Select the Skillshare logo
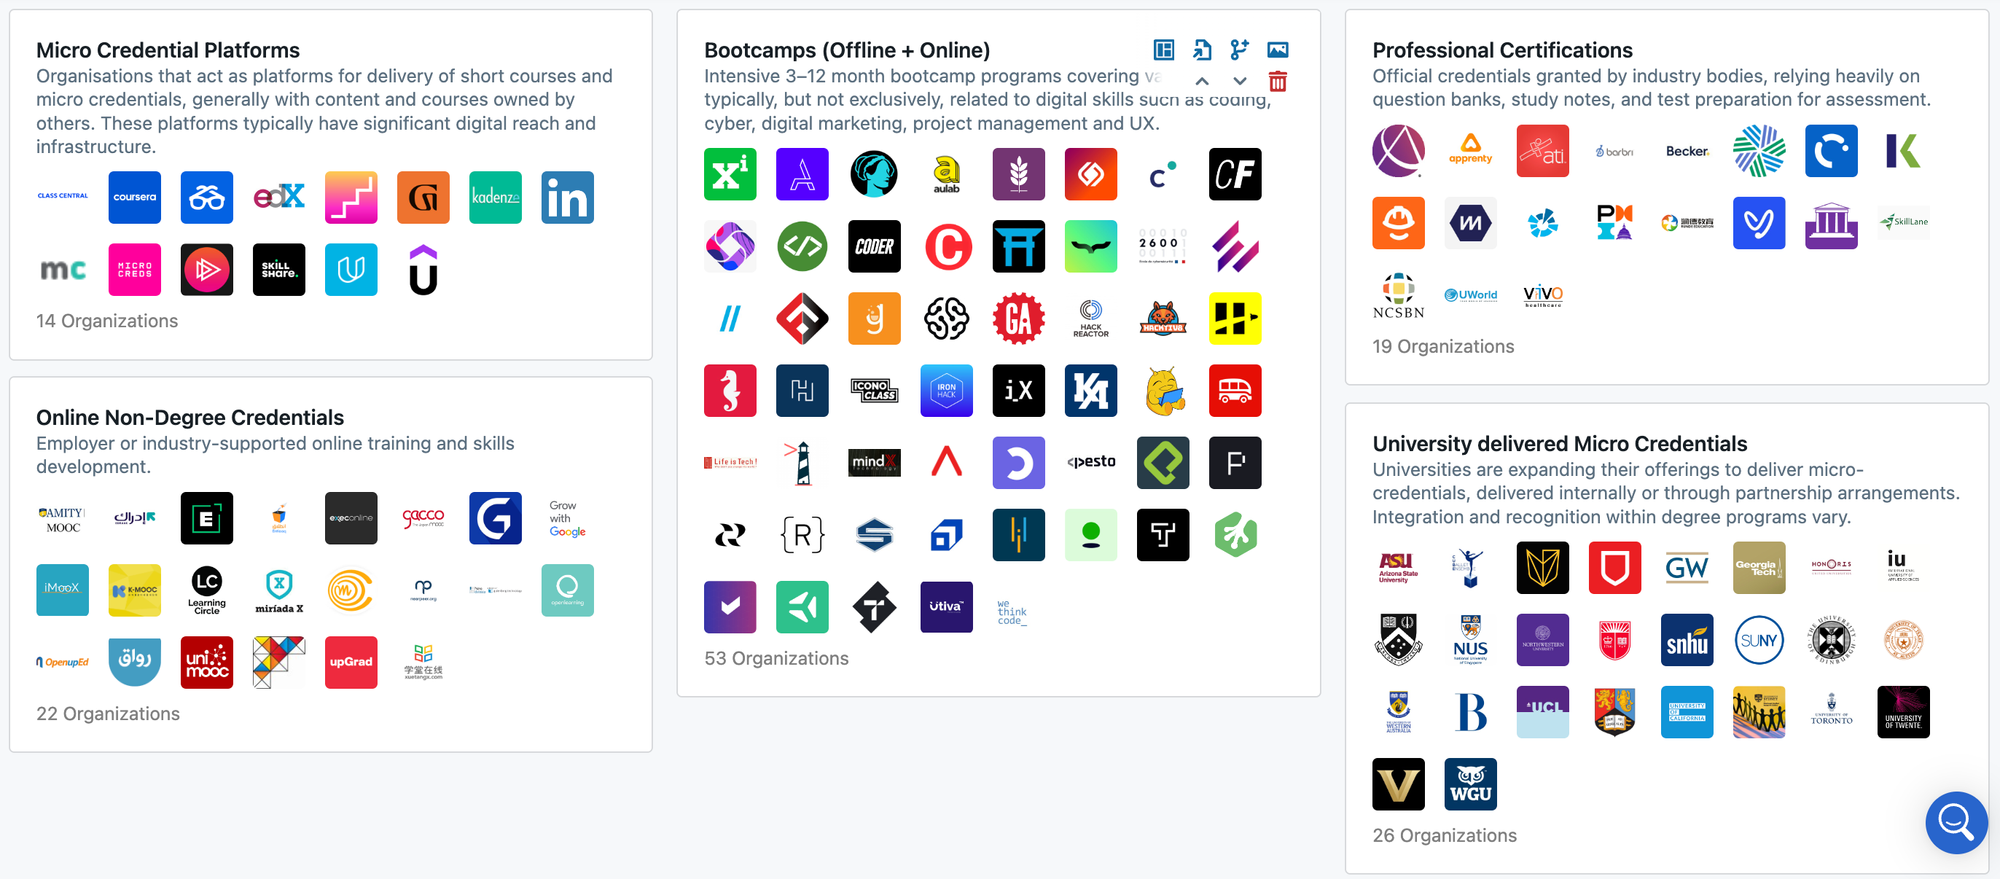This screenshot has height=879, width=2000. point(279,270)
